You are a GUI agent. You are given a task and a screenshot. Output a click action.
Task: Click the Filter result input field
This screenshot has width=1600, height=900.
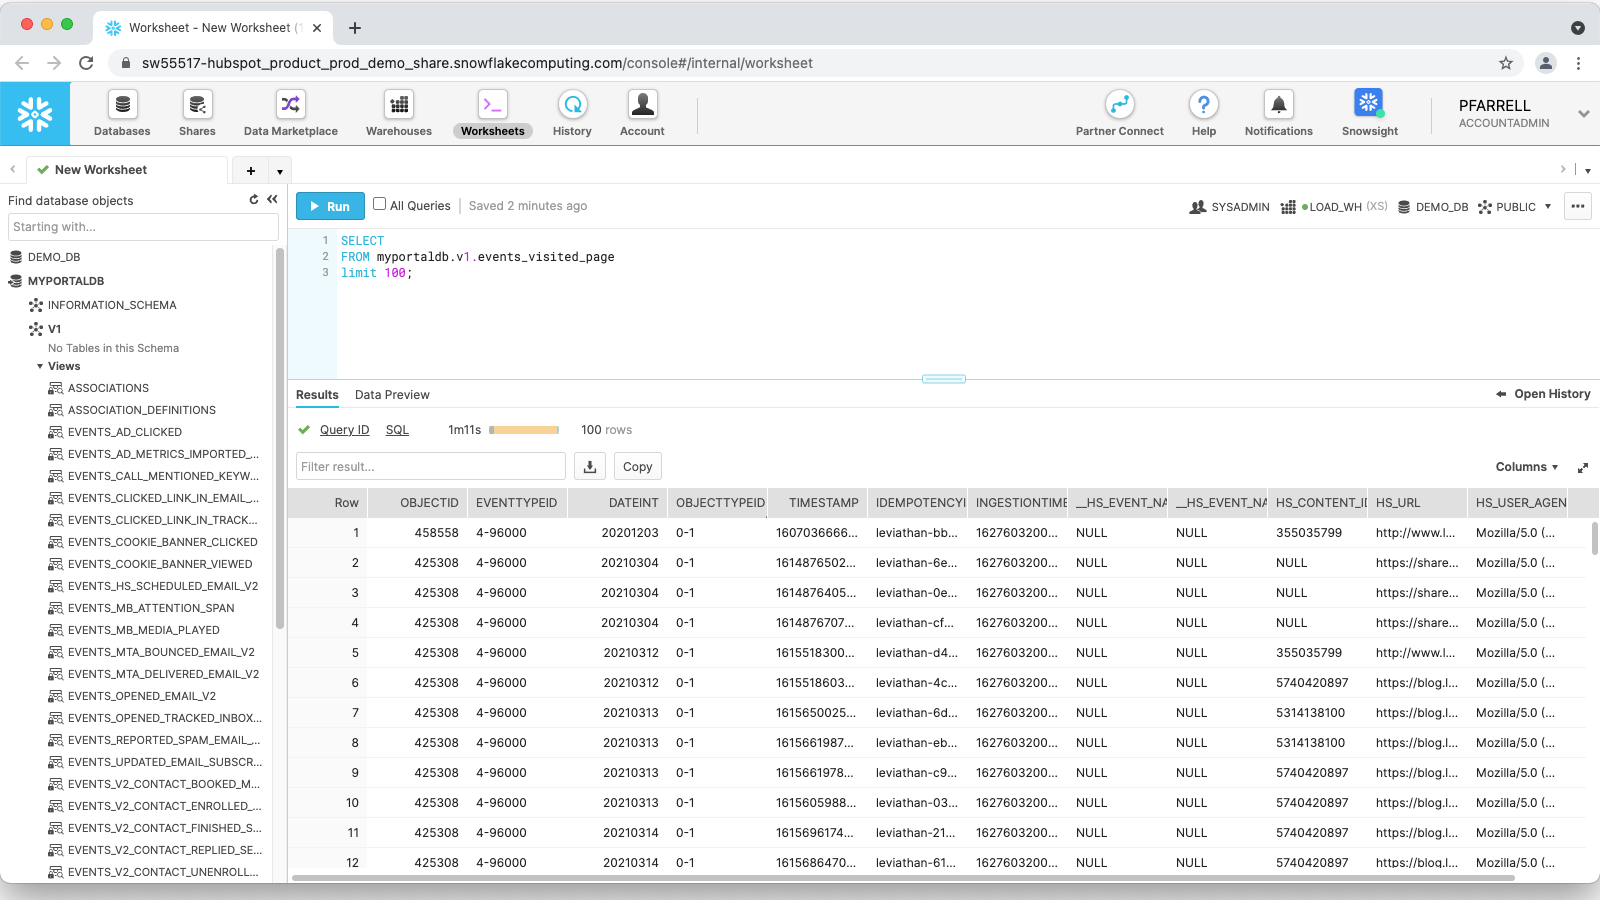[431, 467]
